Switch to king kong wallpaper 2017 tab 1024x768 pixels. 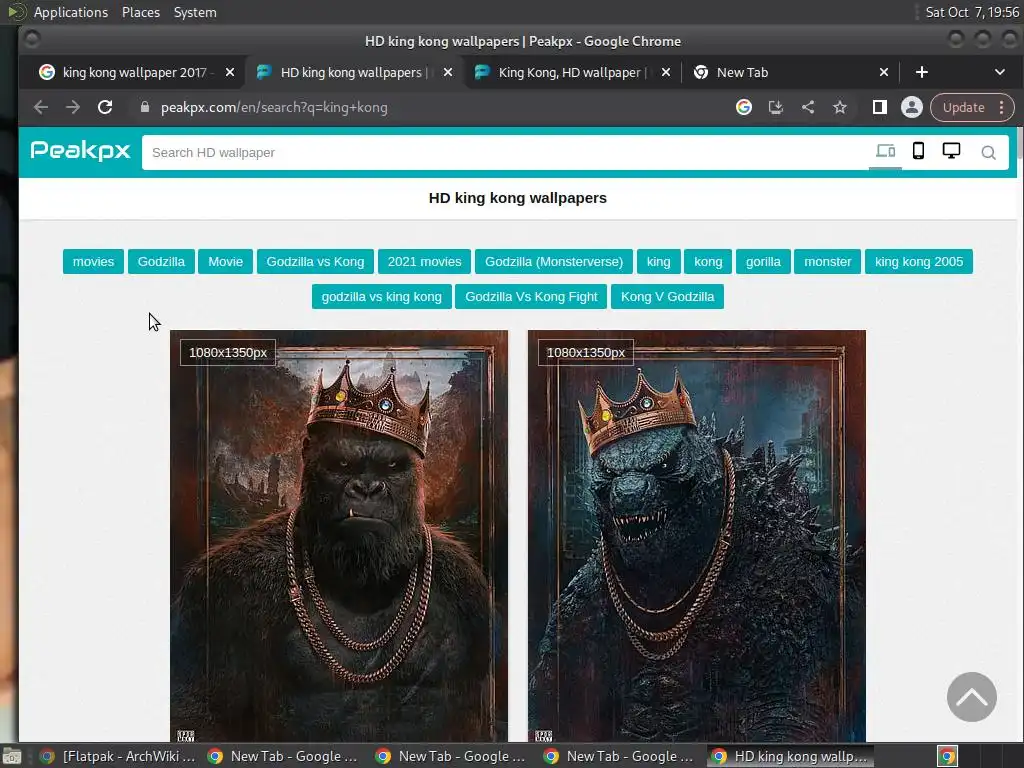click(134, 72)
